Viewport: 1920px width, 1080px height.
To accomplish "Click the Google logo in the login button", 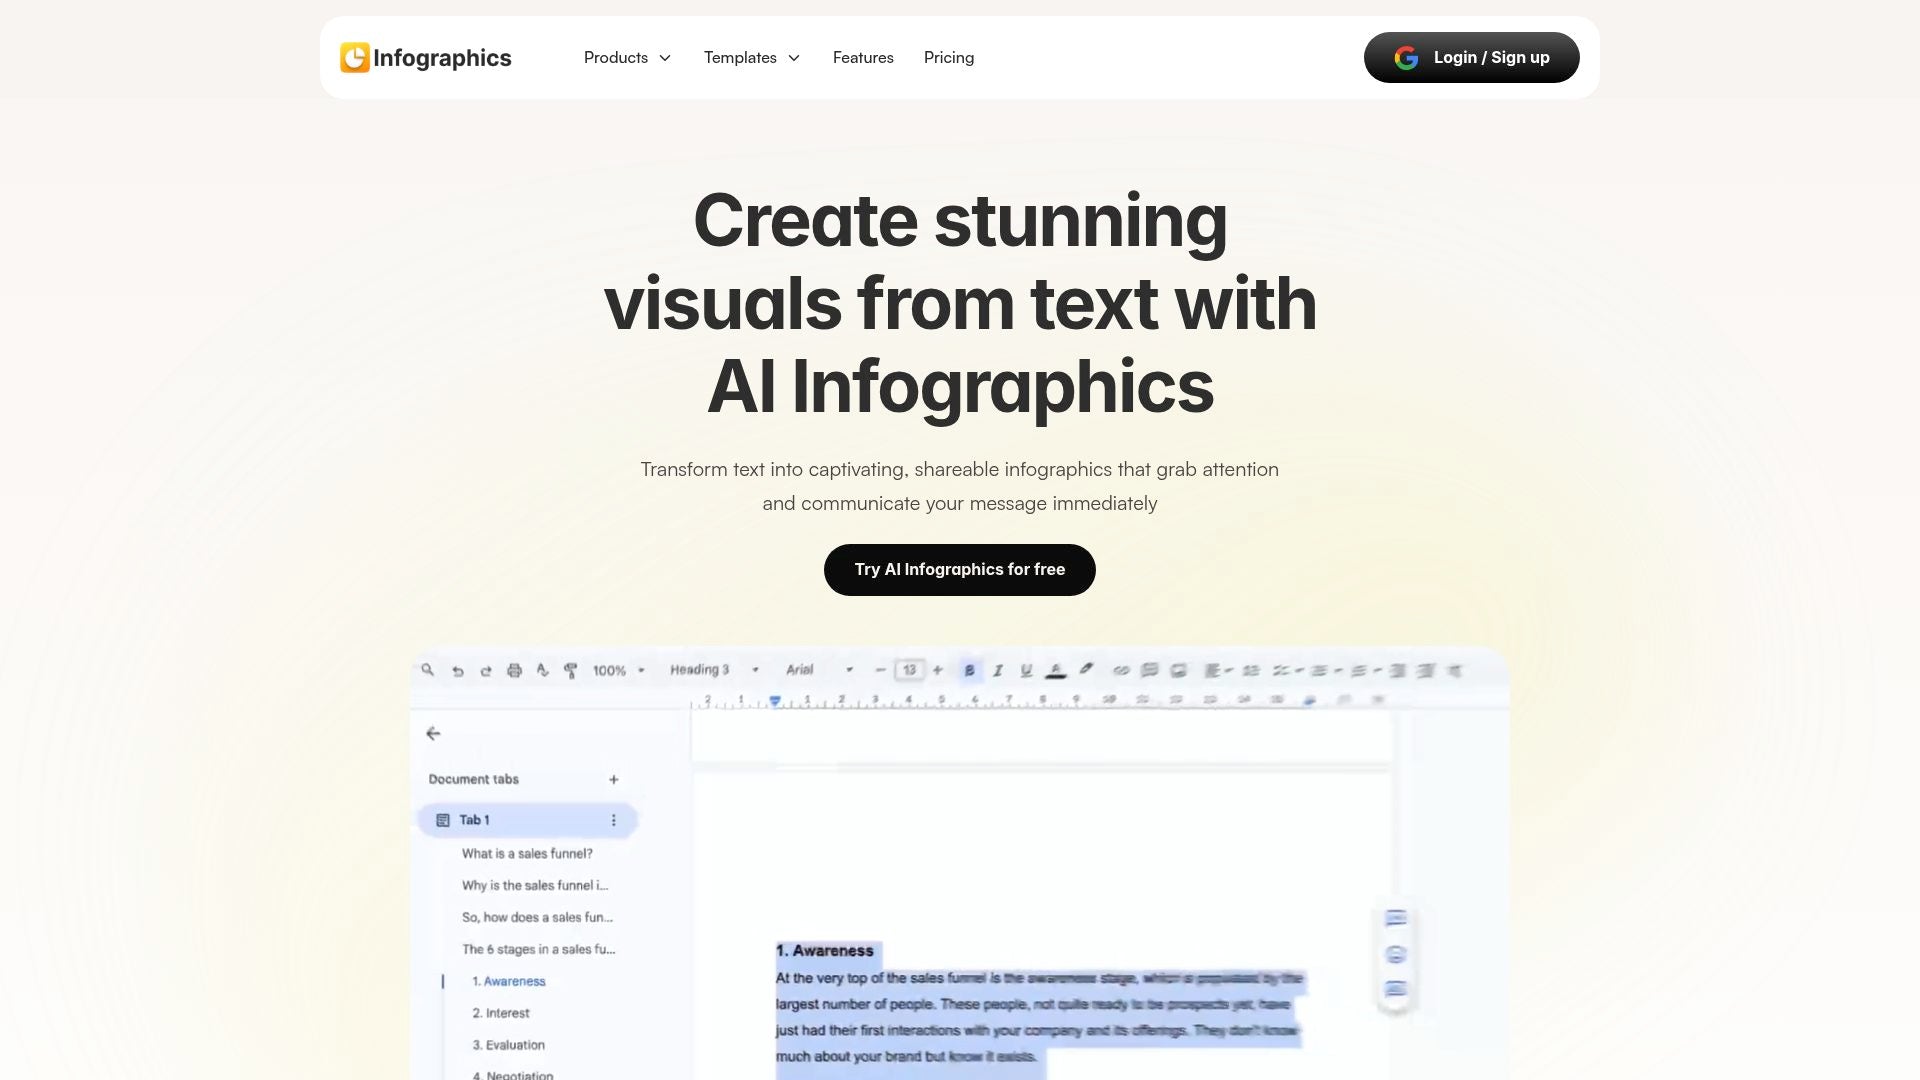I will (1406, 57).
